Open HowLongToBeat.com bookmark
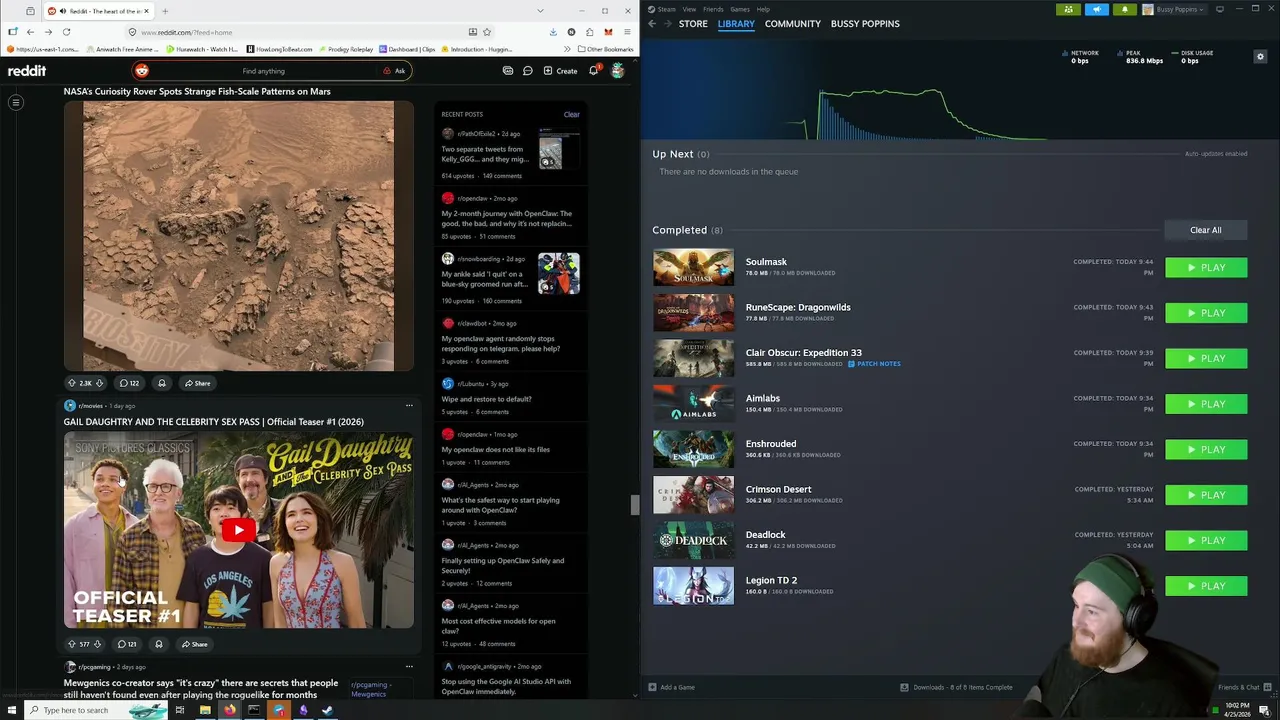The width and height of the screenshot is (1280, 720). coord(280,49)
